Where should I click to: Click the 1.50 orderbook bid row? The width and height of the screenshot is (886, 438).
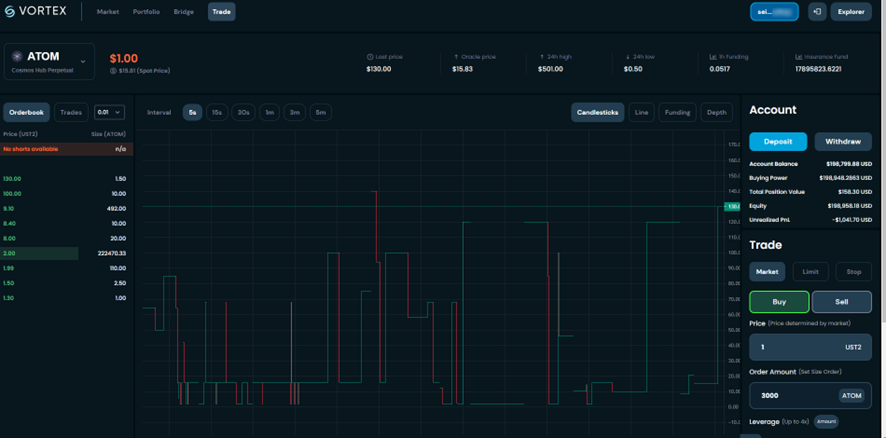pyautogui.click(x=67, y=283)
